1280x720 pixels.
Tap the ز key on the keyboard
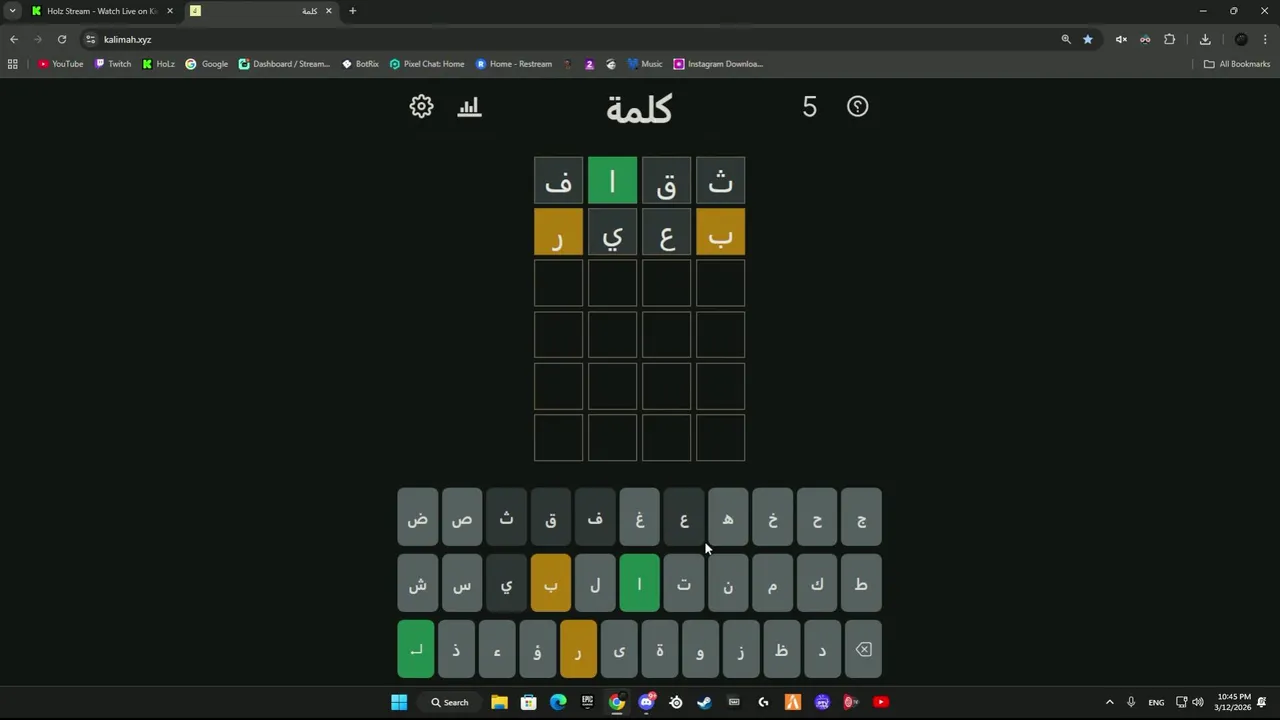741,649
